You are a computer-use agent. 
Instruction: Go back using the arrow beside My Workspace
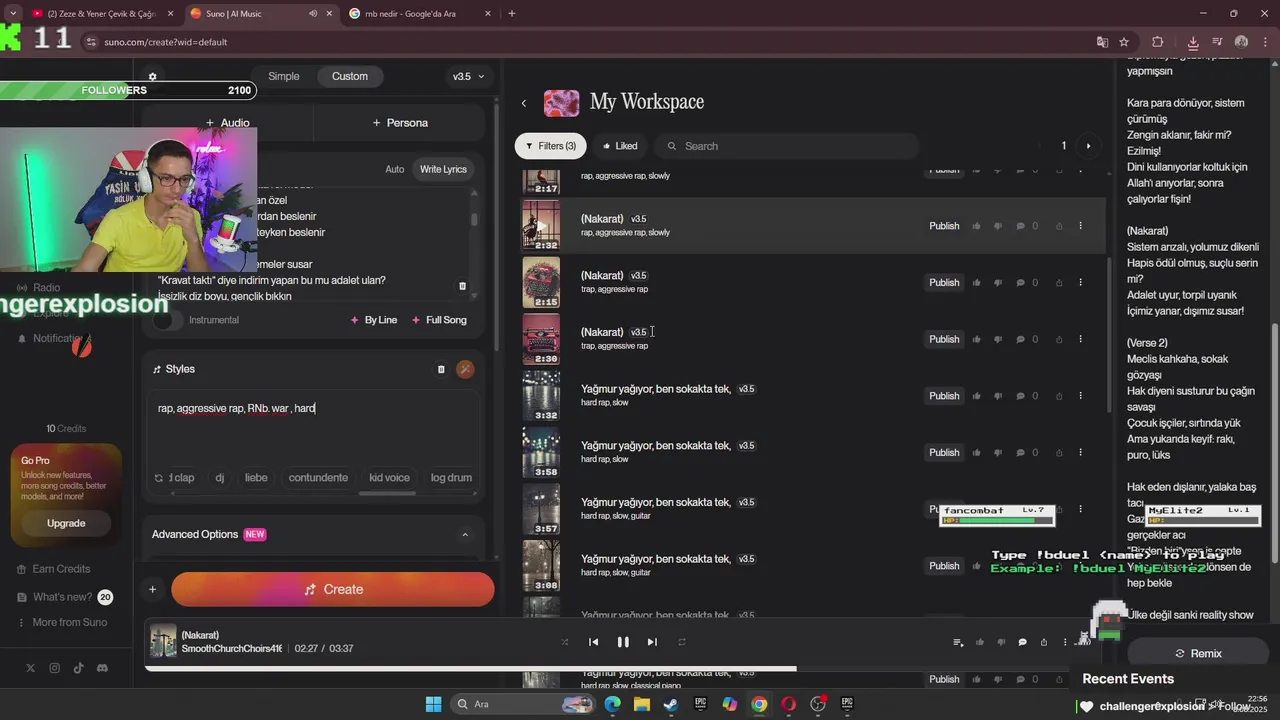523,103
